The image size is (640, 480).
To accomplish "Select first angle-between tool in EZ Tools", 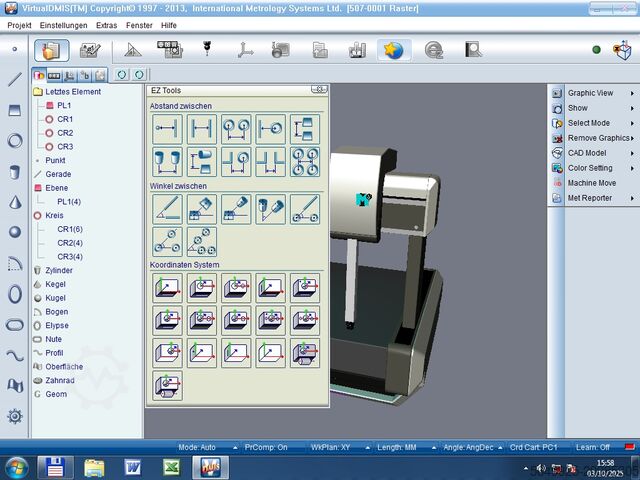I will 166,209.
